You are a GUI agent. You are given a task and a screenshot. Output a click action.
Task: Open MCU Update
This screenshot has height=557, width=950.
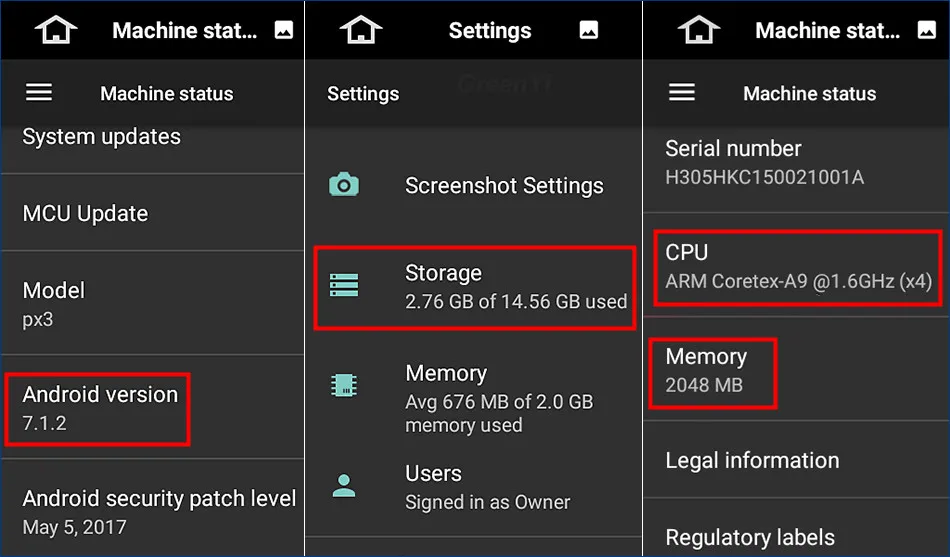coord(153,213)
